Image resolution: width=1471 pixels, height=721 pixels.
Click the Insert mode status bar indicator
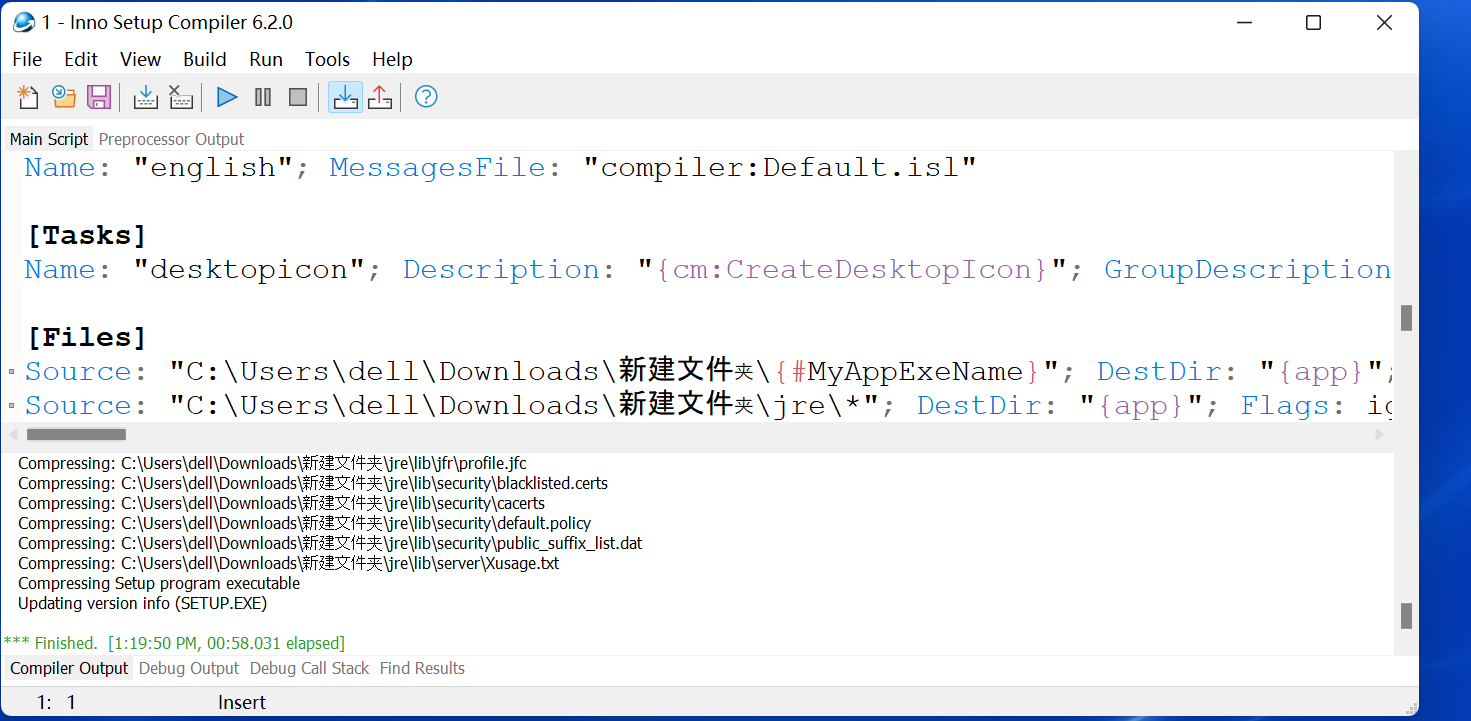pyautogui.click(x=242, y=703)
